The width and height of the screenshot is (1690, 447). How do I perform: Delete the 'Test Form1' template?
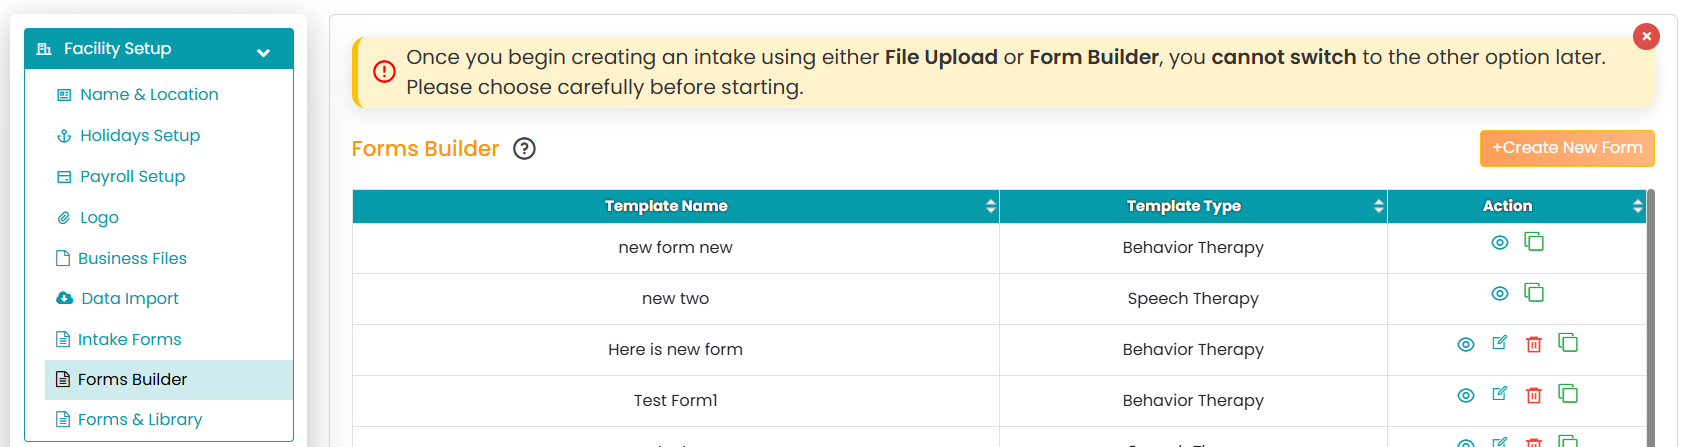[1534, 395]
